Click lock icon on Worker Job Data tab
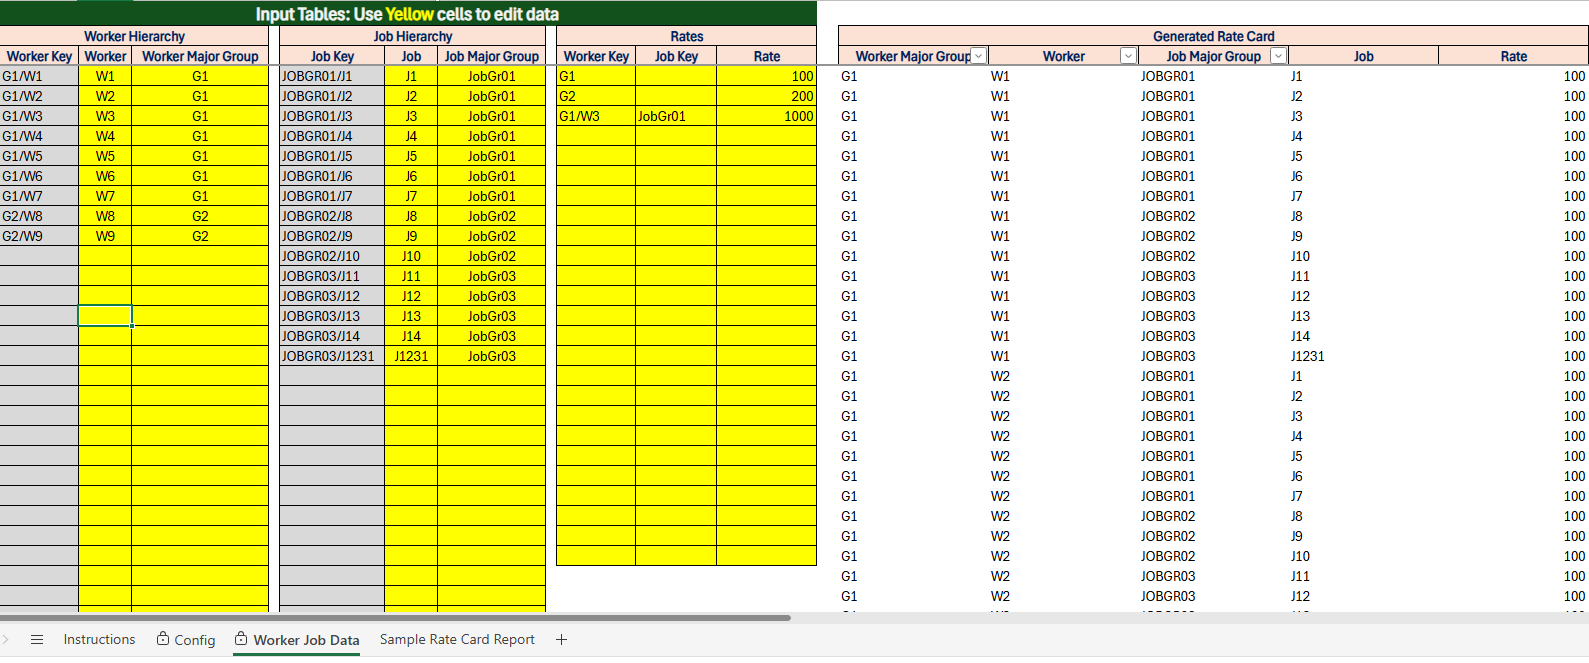Screen dimensions: 1589x663 pyautogui.click(x=241, y=639)
